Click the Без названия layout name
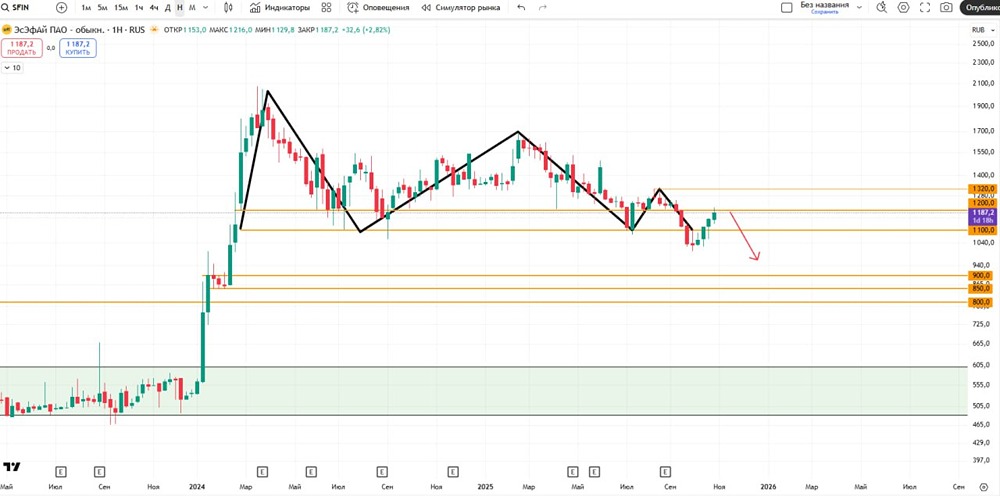This screenshot has height=496, width=1000. click(x=825, y=4)
